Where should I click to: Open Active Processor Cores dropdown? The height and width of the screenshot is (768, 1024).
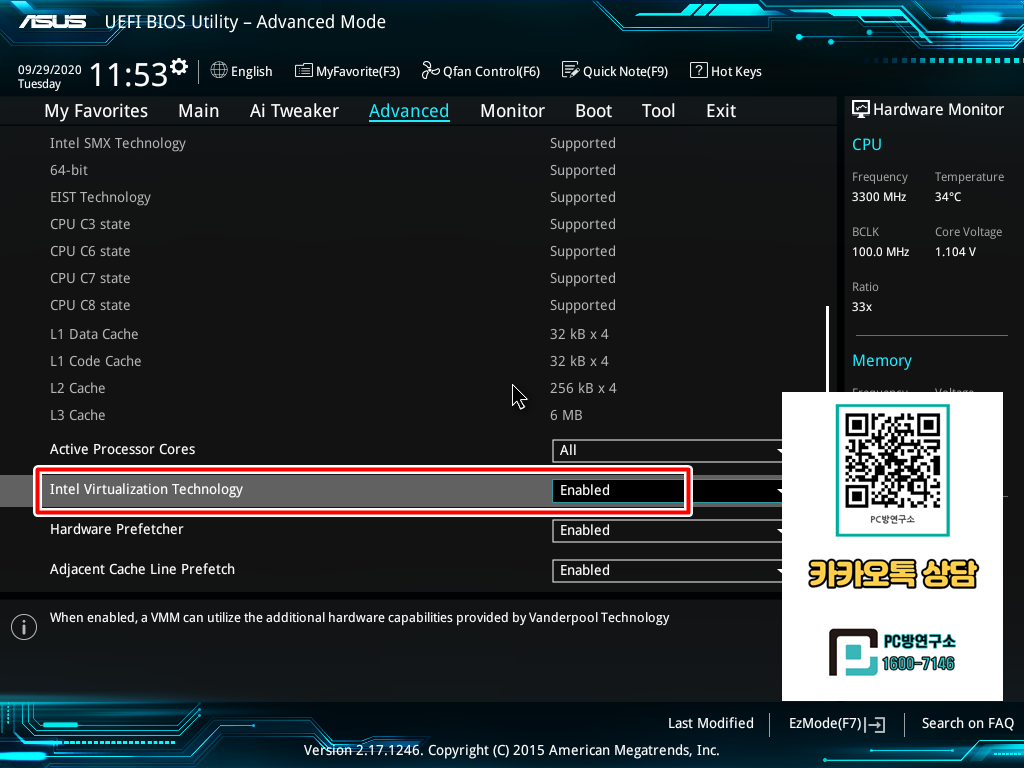click(667, 451)
